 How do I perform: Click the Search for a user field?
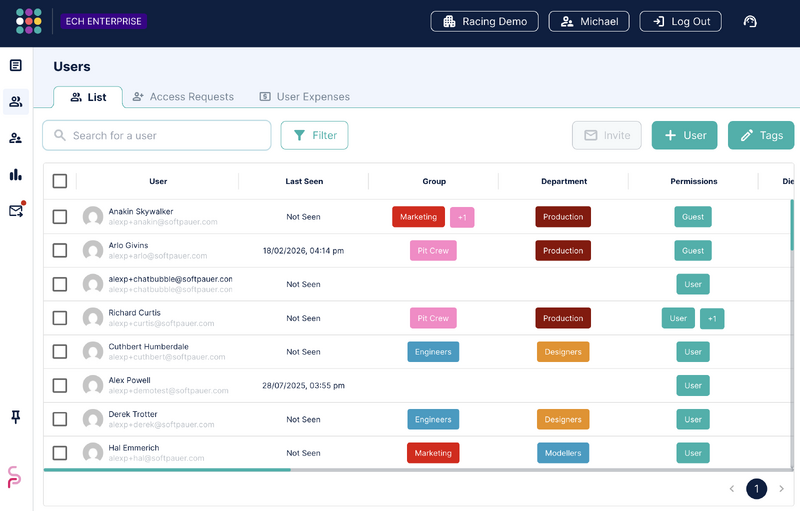[x=157, y=135]
